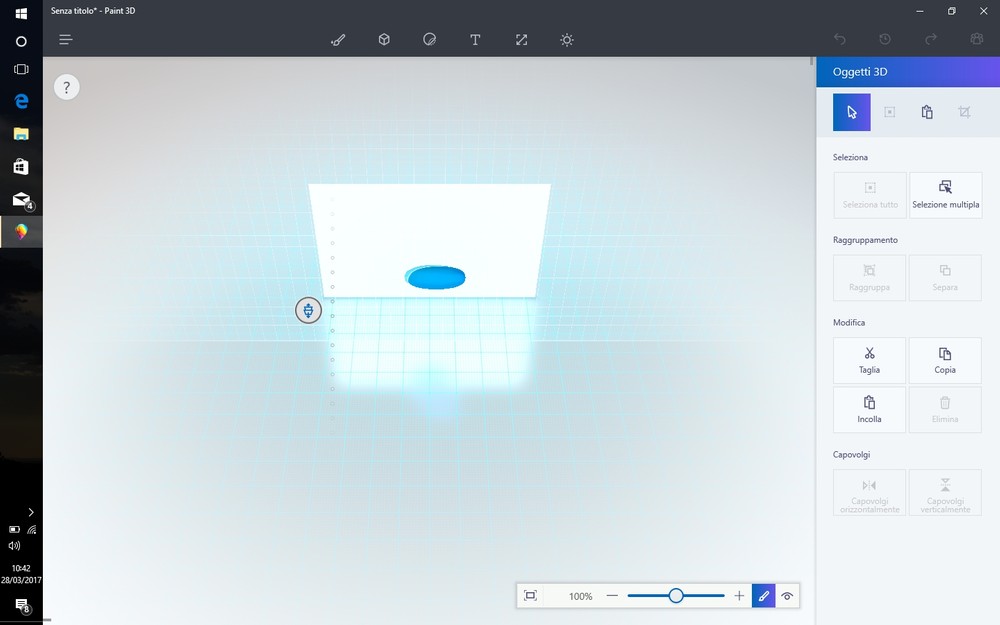Activate the Select arrow tool
Screen dimensions: 1000x625
pos(851,112)
